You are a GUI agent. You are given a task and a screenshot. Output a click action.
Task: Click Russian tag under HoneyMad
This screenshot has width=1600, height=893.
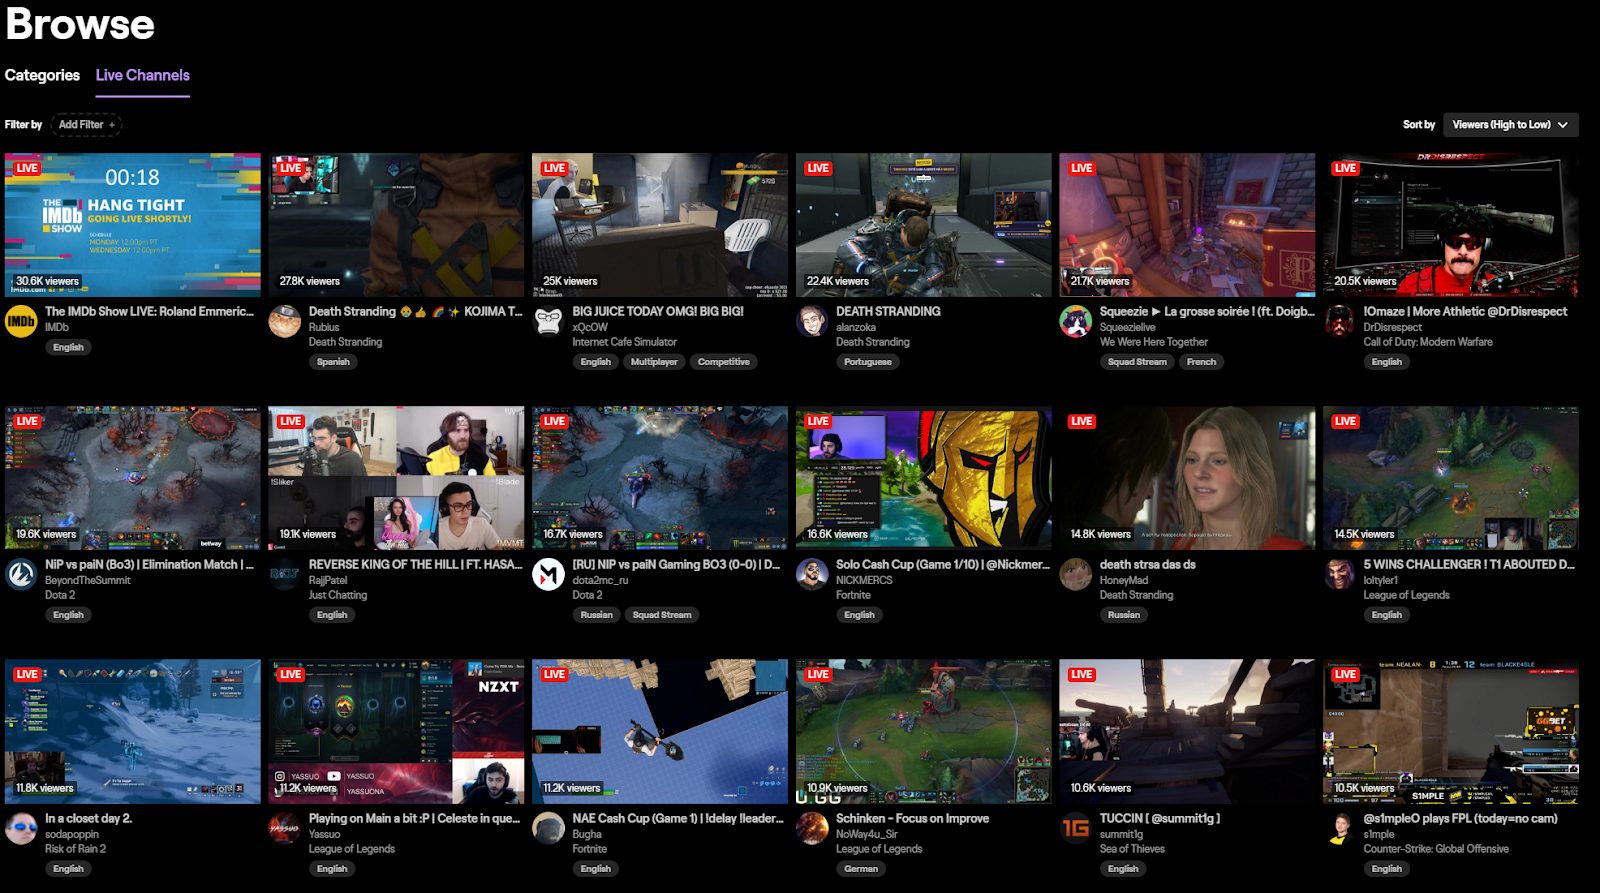coord(1124,615)
